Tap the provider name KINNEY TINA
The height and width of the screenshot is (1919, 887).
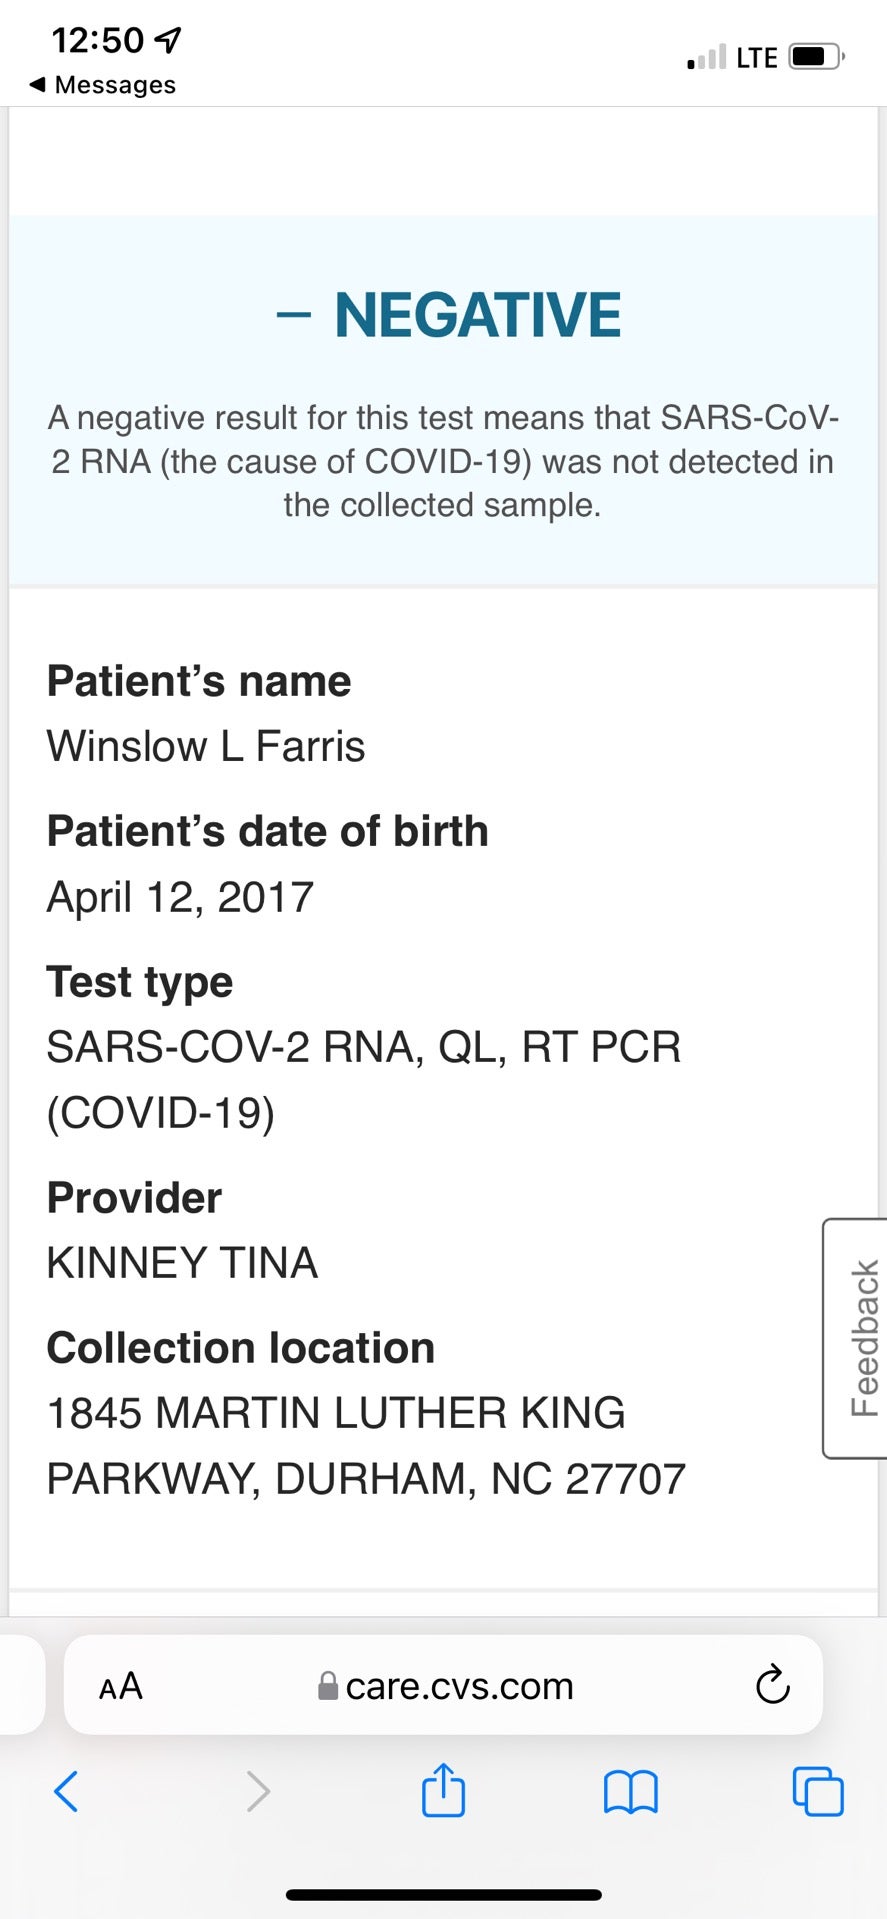click(x=182, y=1263)
